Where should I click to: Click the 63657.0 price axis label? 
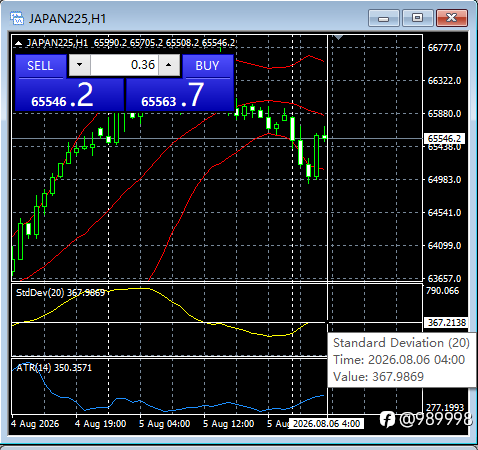(444, 279)
